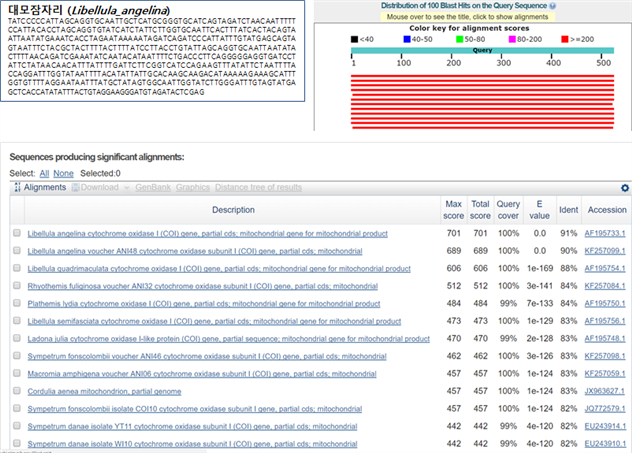Expand the Download dropdown arrow

point(127,188)
